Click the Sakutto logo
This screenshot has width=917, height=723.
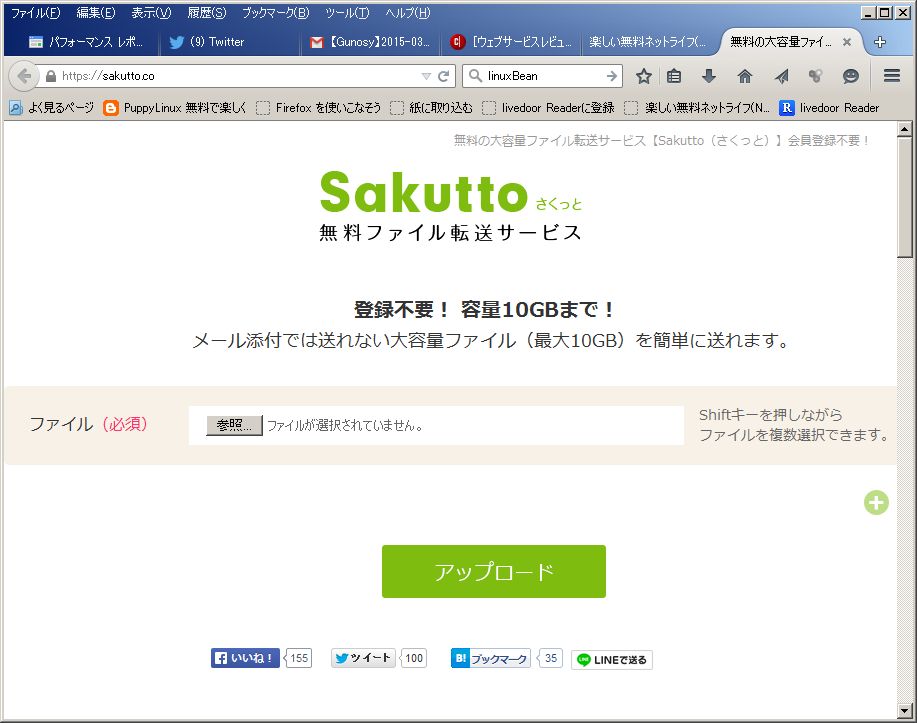(x=451, y=205)
